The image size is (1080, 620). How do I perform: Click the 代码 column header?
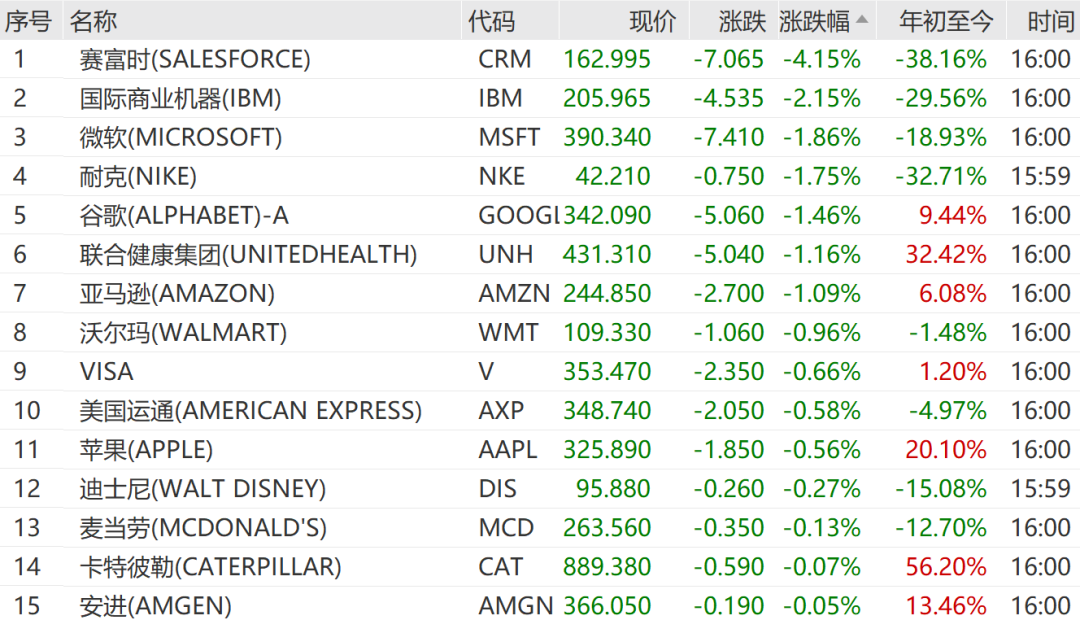pos(491,21)
